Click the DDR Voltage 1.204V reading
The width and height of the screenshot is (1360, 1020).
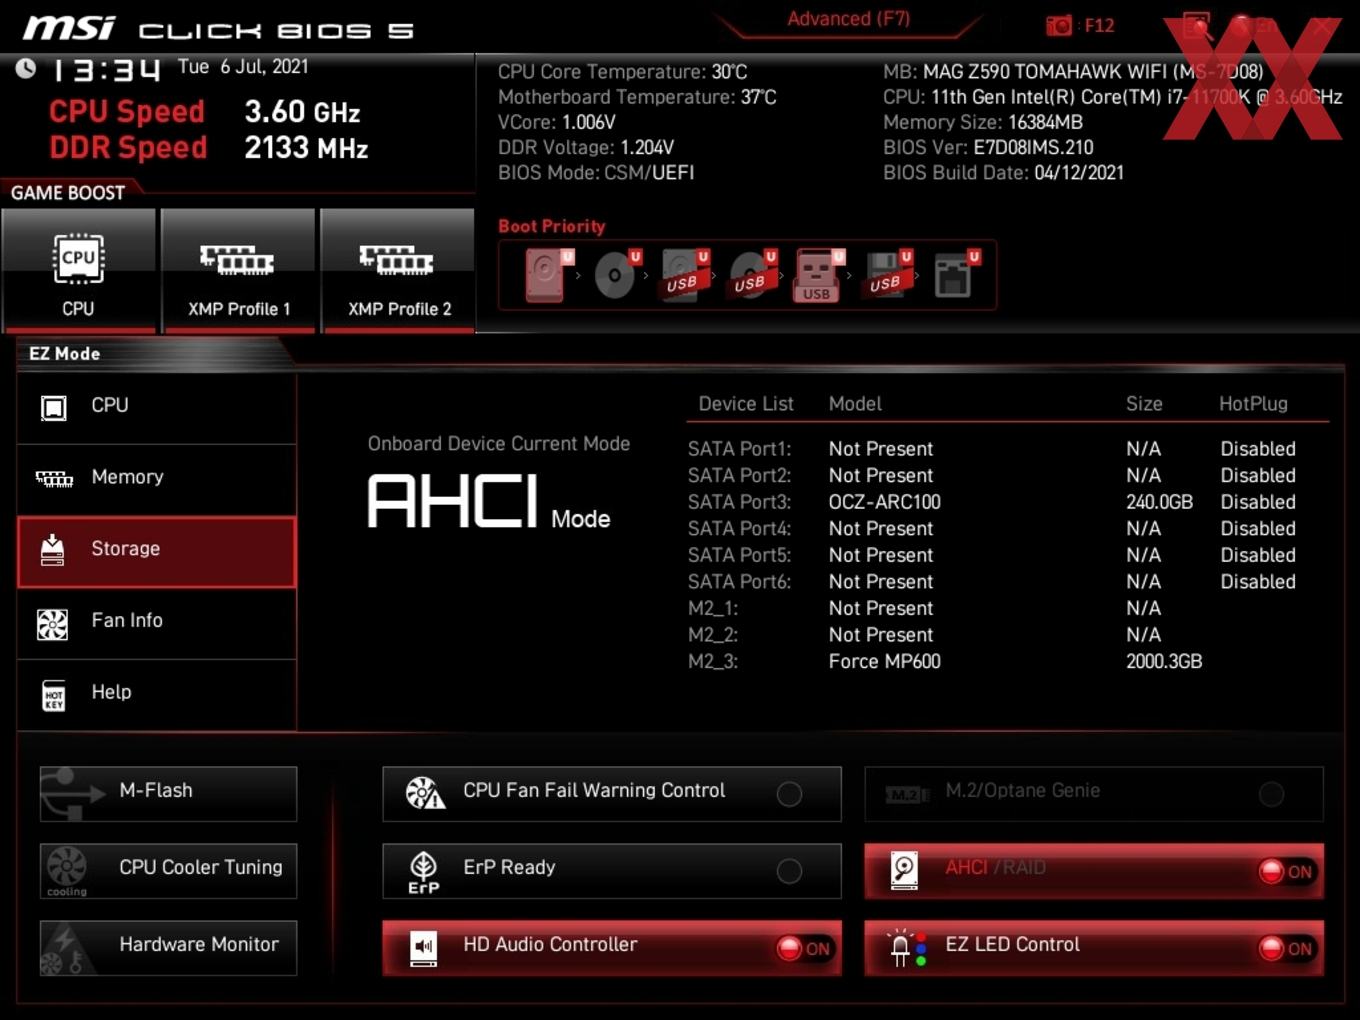click(x=586, y=148)
